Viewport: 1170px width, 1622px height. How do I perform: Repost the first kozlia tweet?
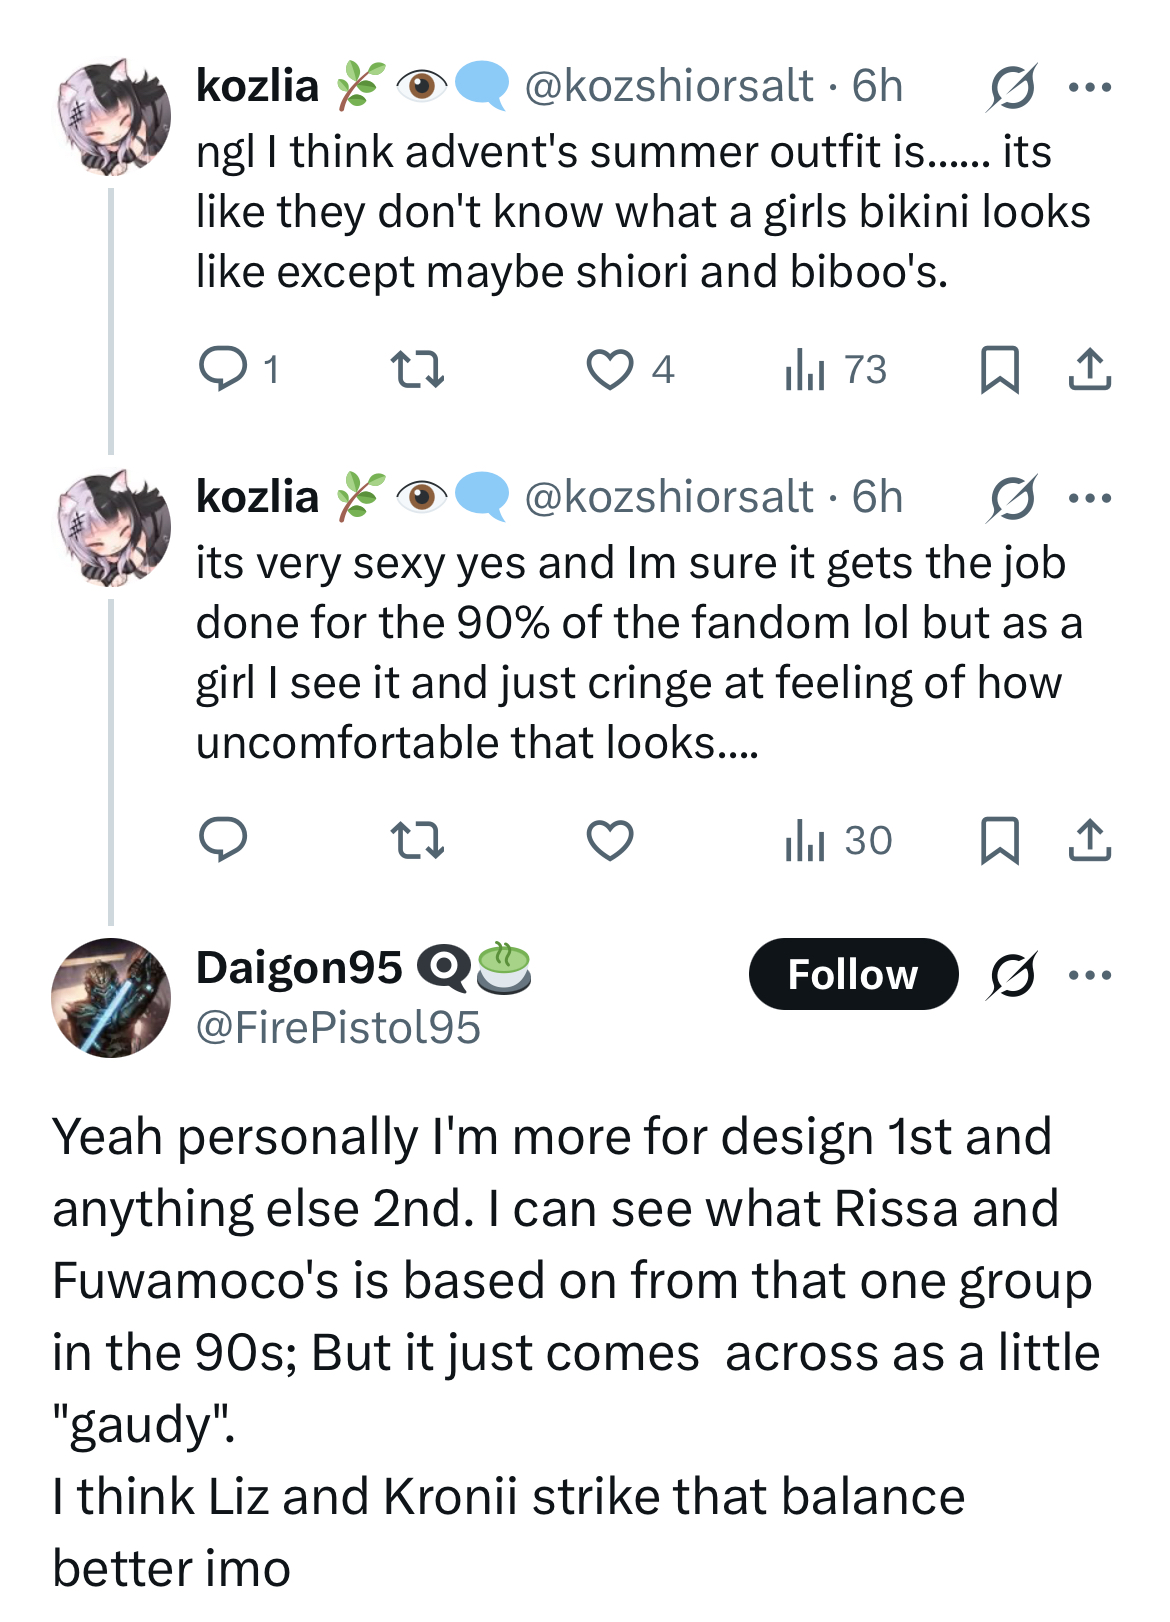coord(416,369)
